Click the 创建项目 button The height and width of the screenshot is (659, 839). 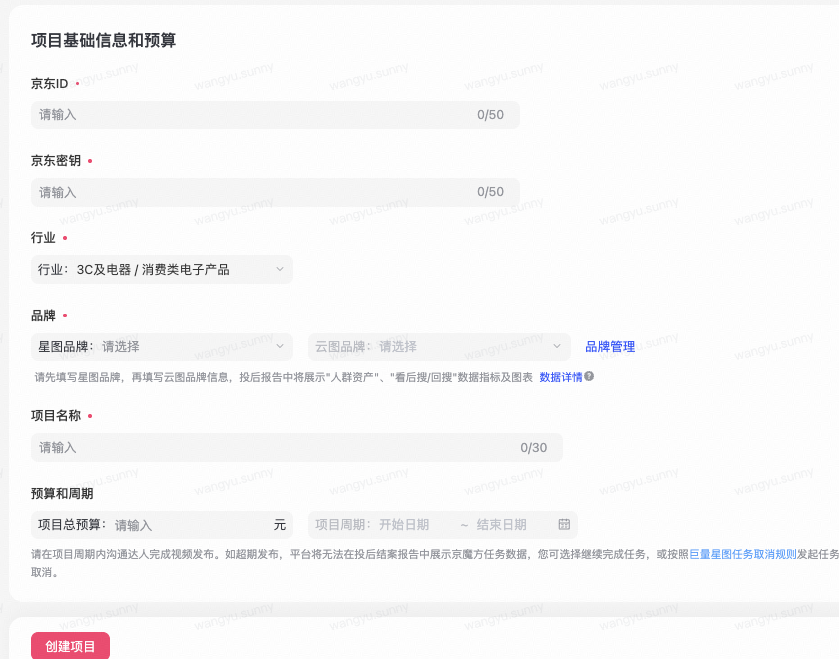tap(70, 646)
